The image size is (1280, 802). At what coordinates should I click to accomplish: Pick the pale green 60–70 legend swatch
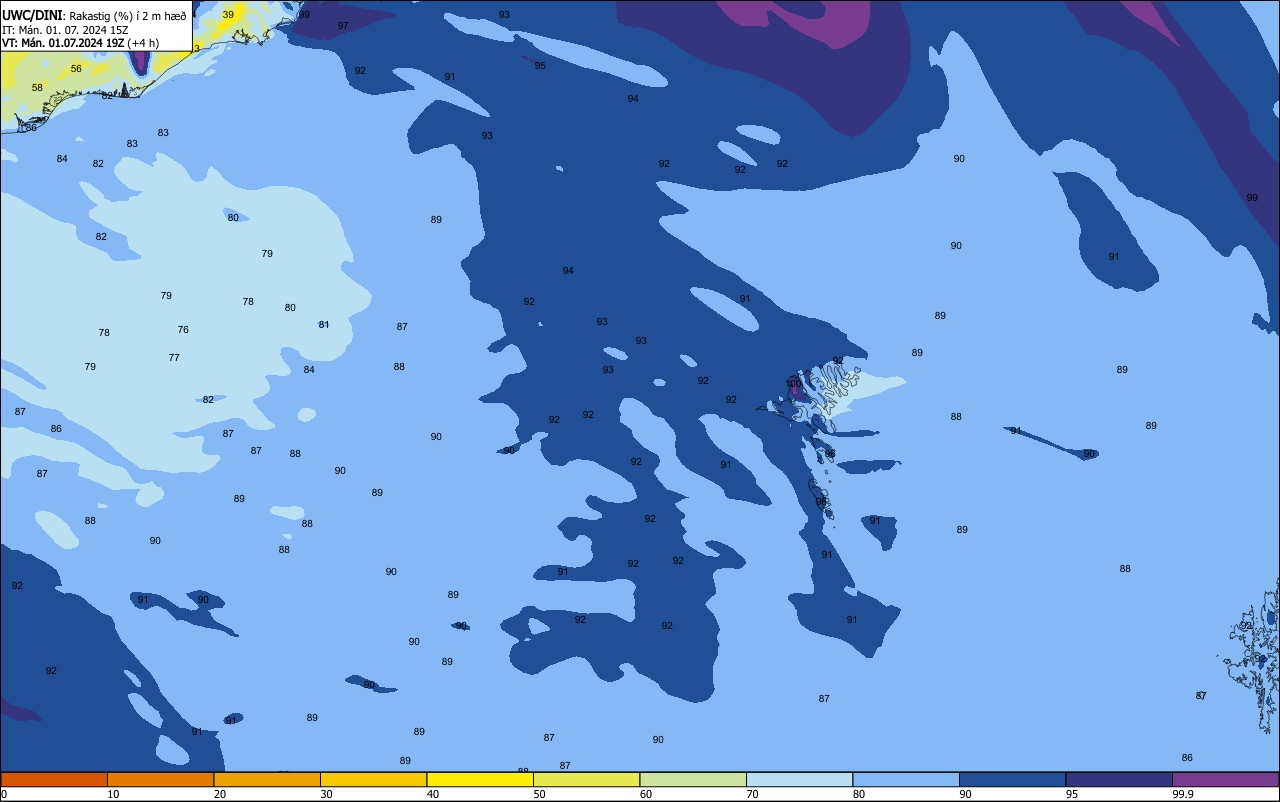click(693, 779)
